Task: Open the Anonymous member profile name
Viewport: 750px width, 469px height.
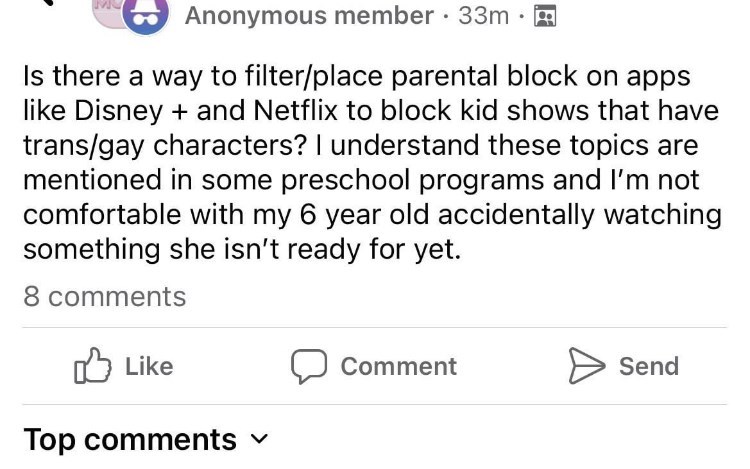Action: [309, 16]
